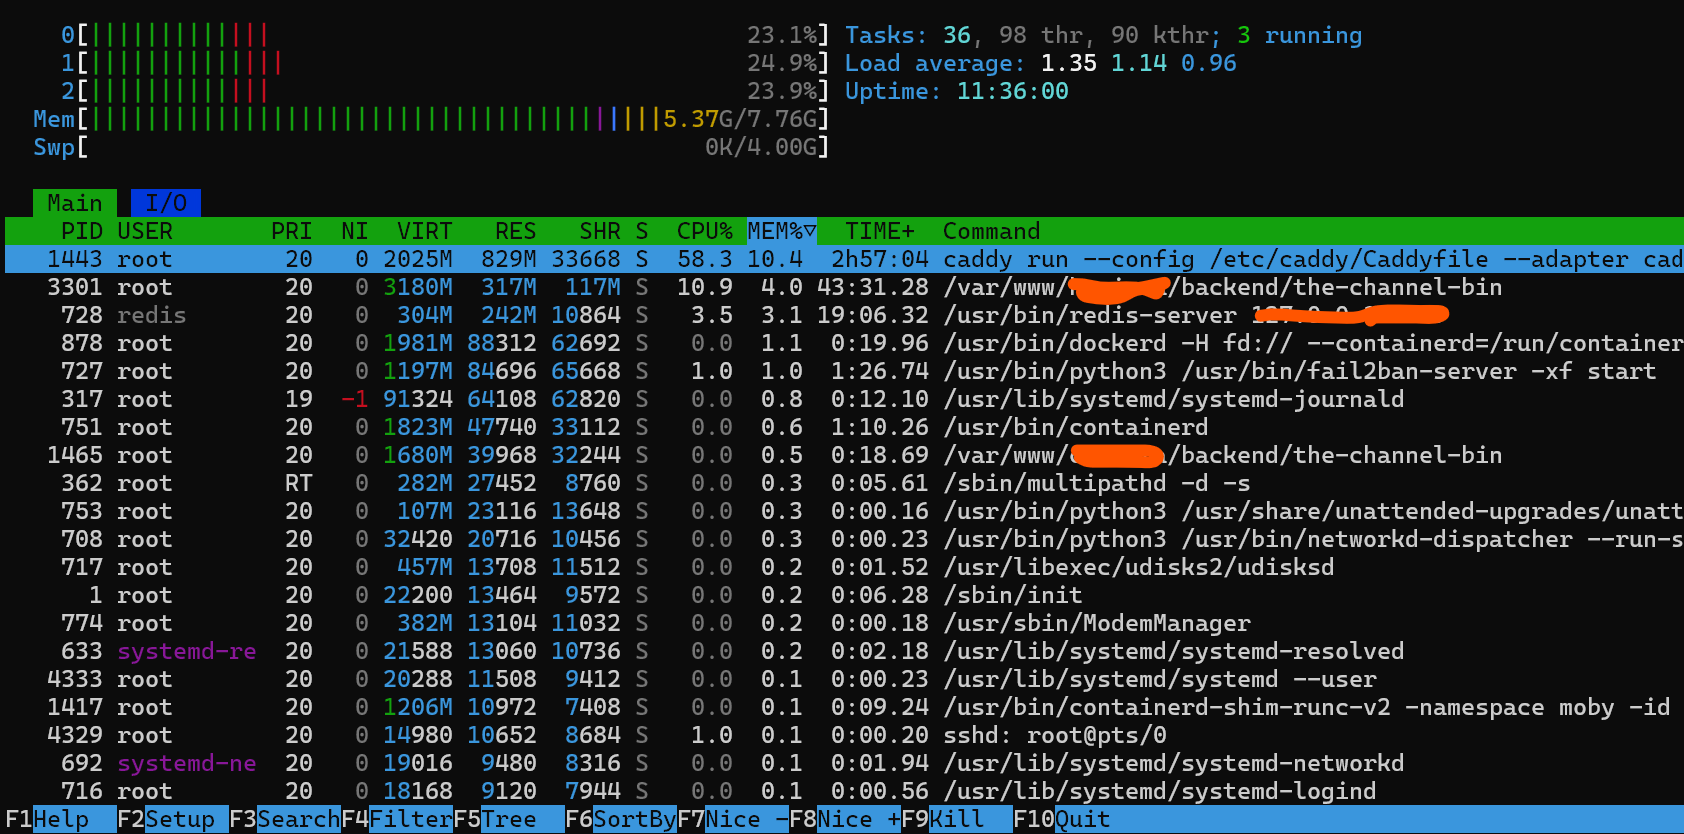Click the Load average values
This screenshot has height=834, width=1684.
pos(1139,63)
